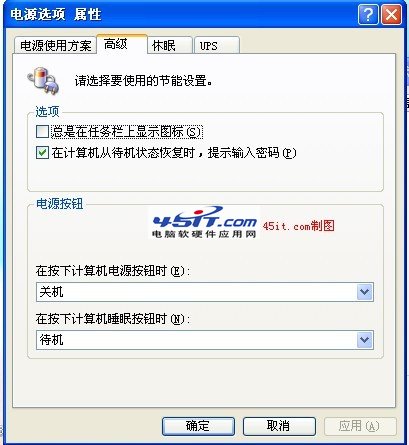Click the 取消 button

279,426
